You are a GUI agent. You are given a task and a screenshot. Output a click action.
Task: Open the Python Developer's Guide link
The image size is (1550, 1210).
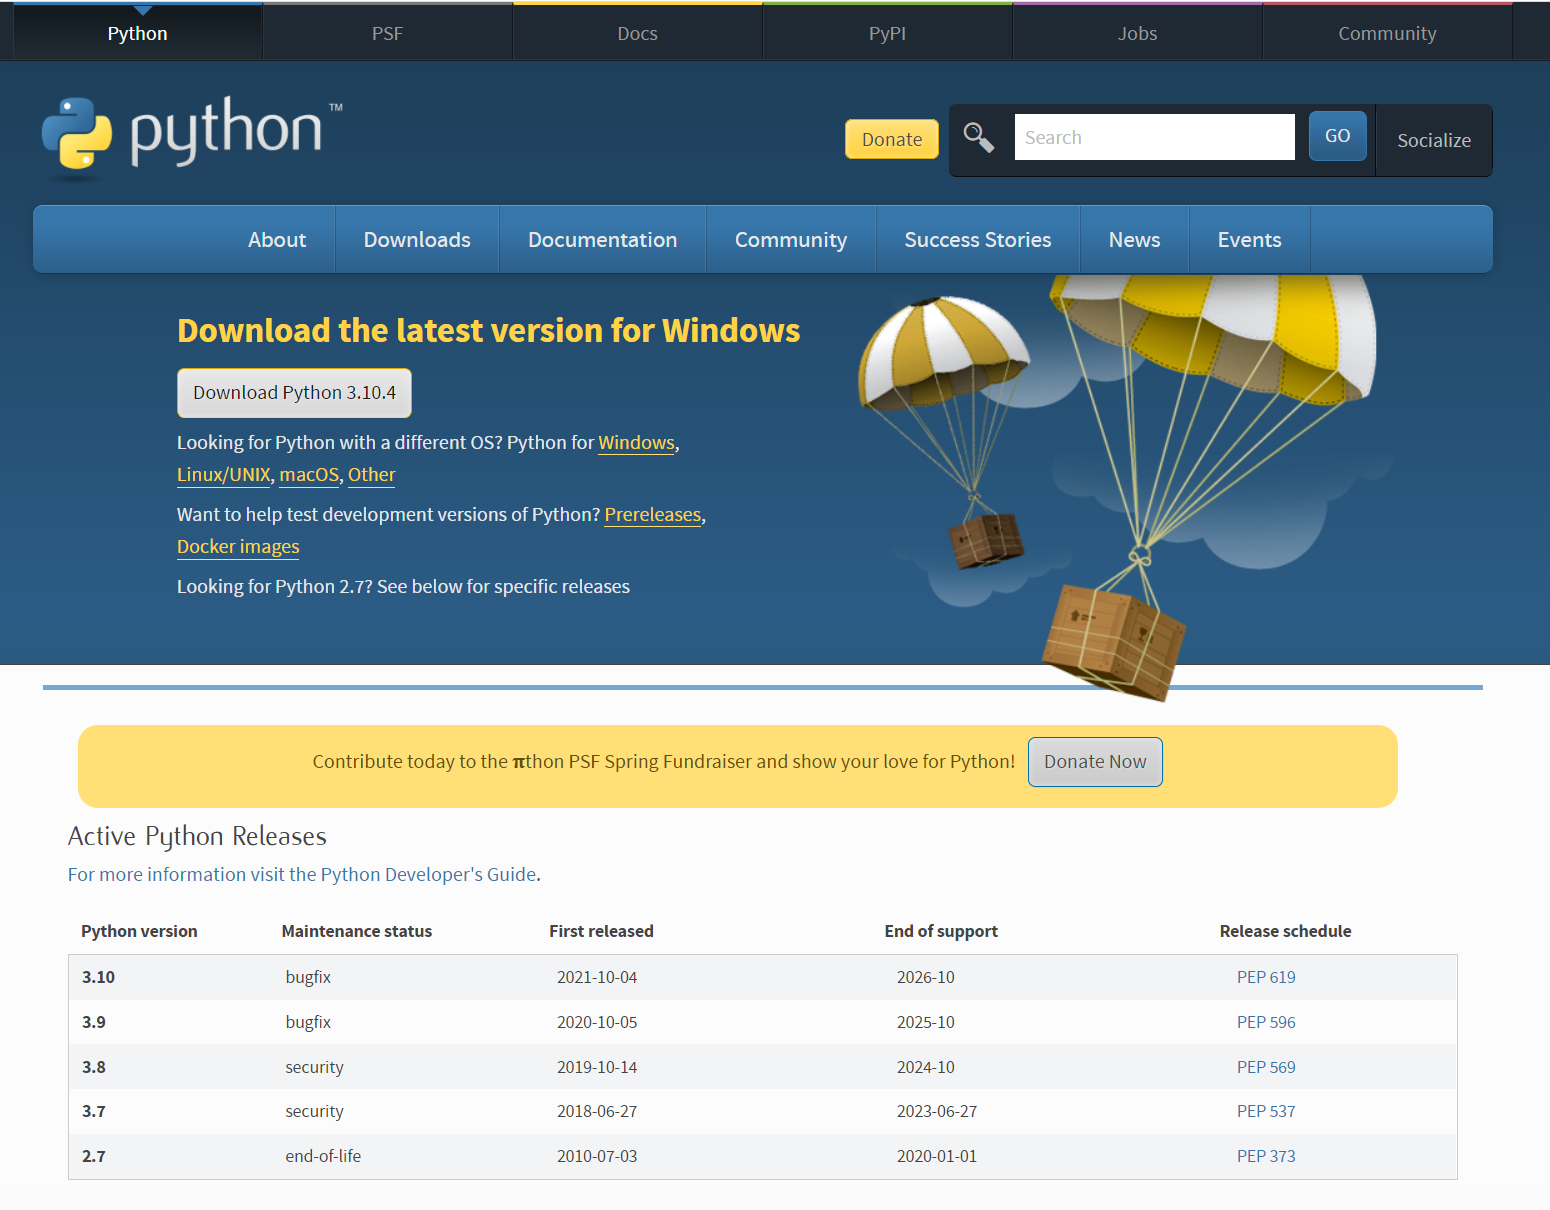(302, 875)
